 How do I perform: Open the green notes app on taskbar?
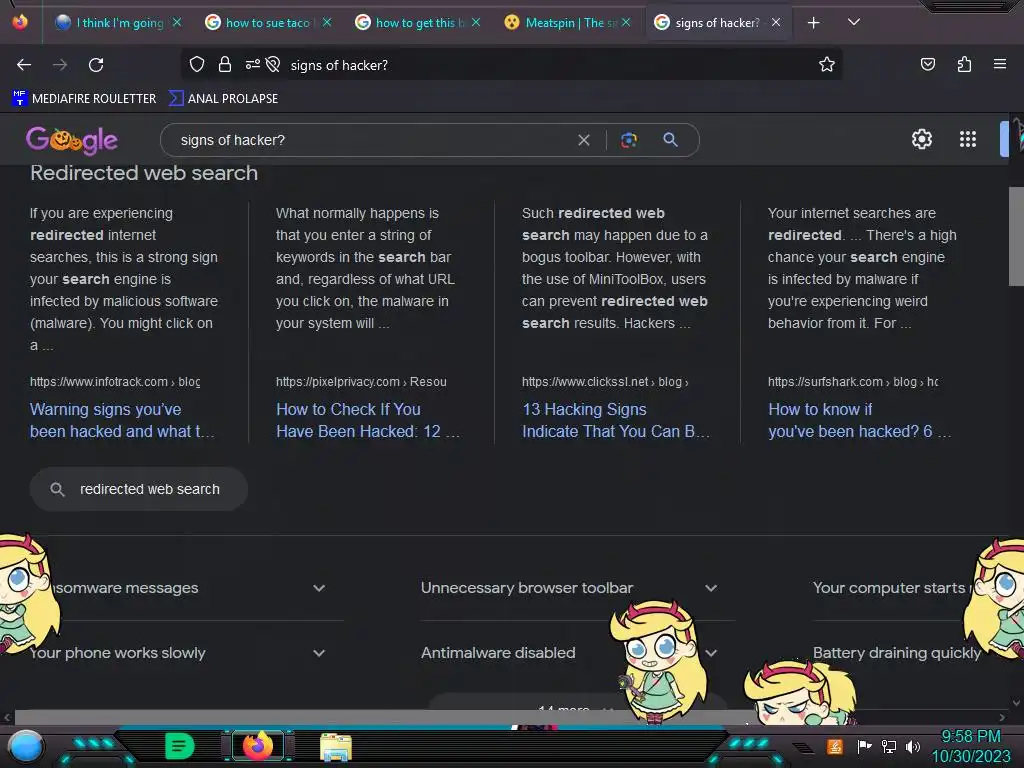click(x=179, y=746)
